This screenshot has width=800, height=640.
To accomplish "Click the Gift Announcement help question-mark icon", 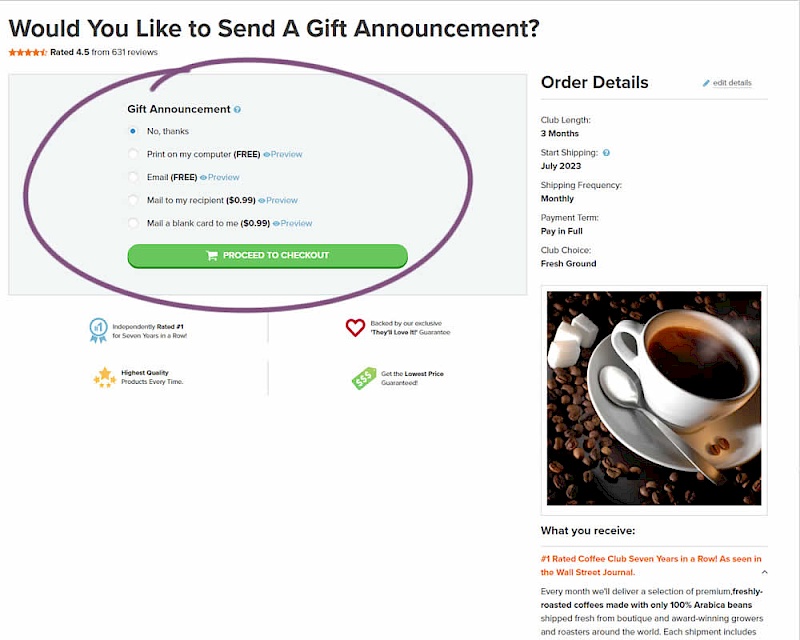I will pyautogui.click(x=238, y=110).
